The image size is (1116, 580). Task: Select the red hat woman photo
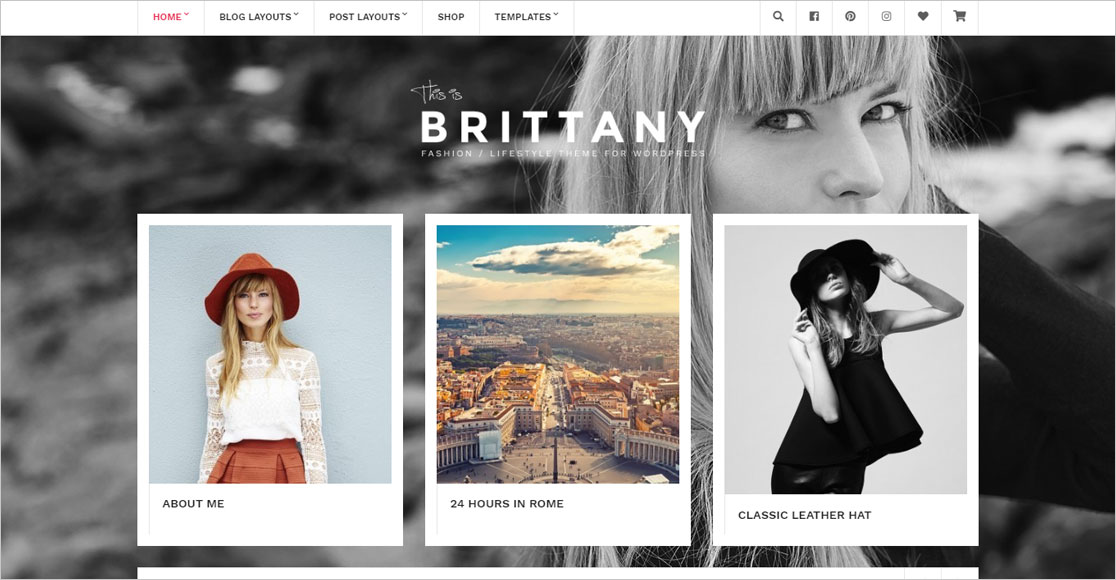coord(270,354)
